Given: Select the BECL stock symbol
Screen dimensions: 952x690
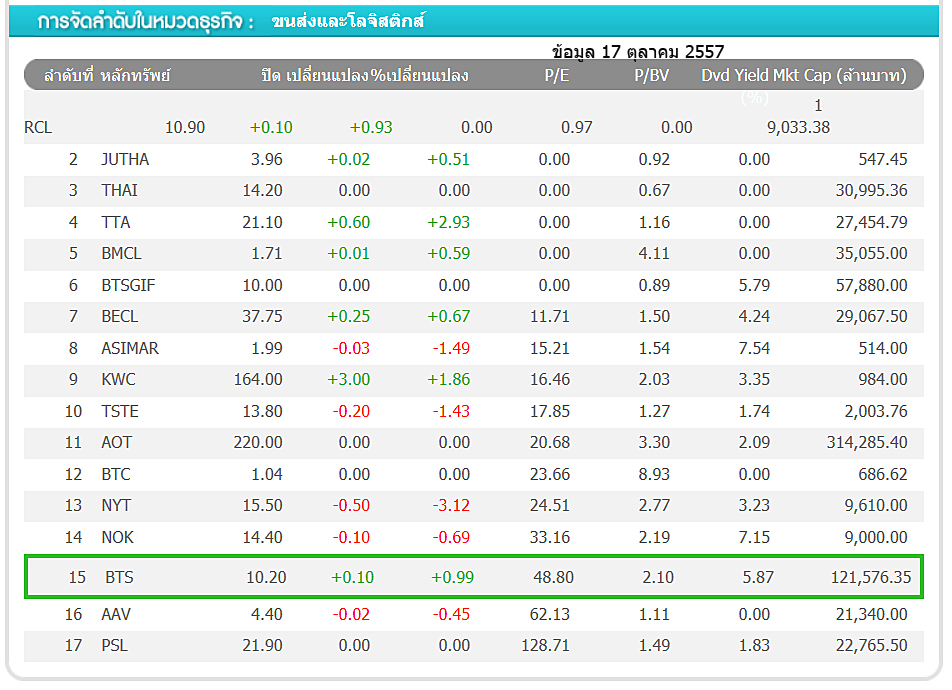Looking at the screenshot, I should [120, 317].
